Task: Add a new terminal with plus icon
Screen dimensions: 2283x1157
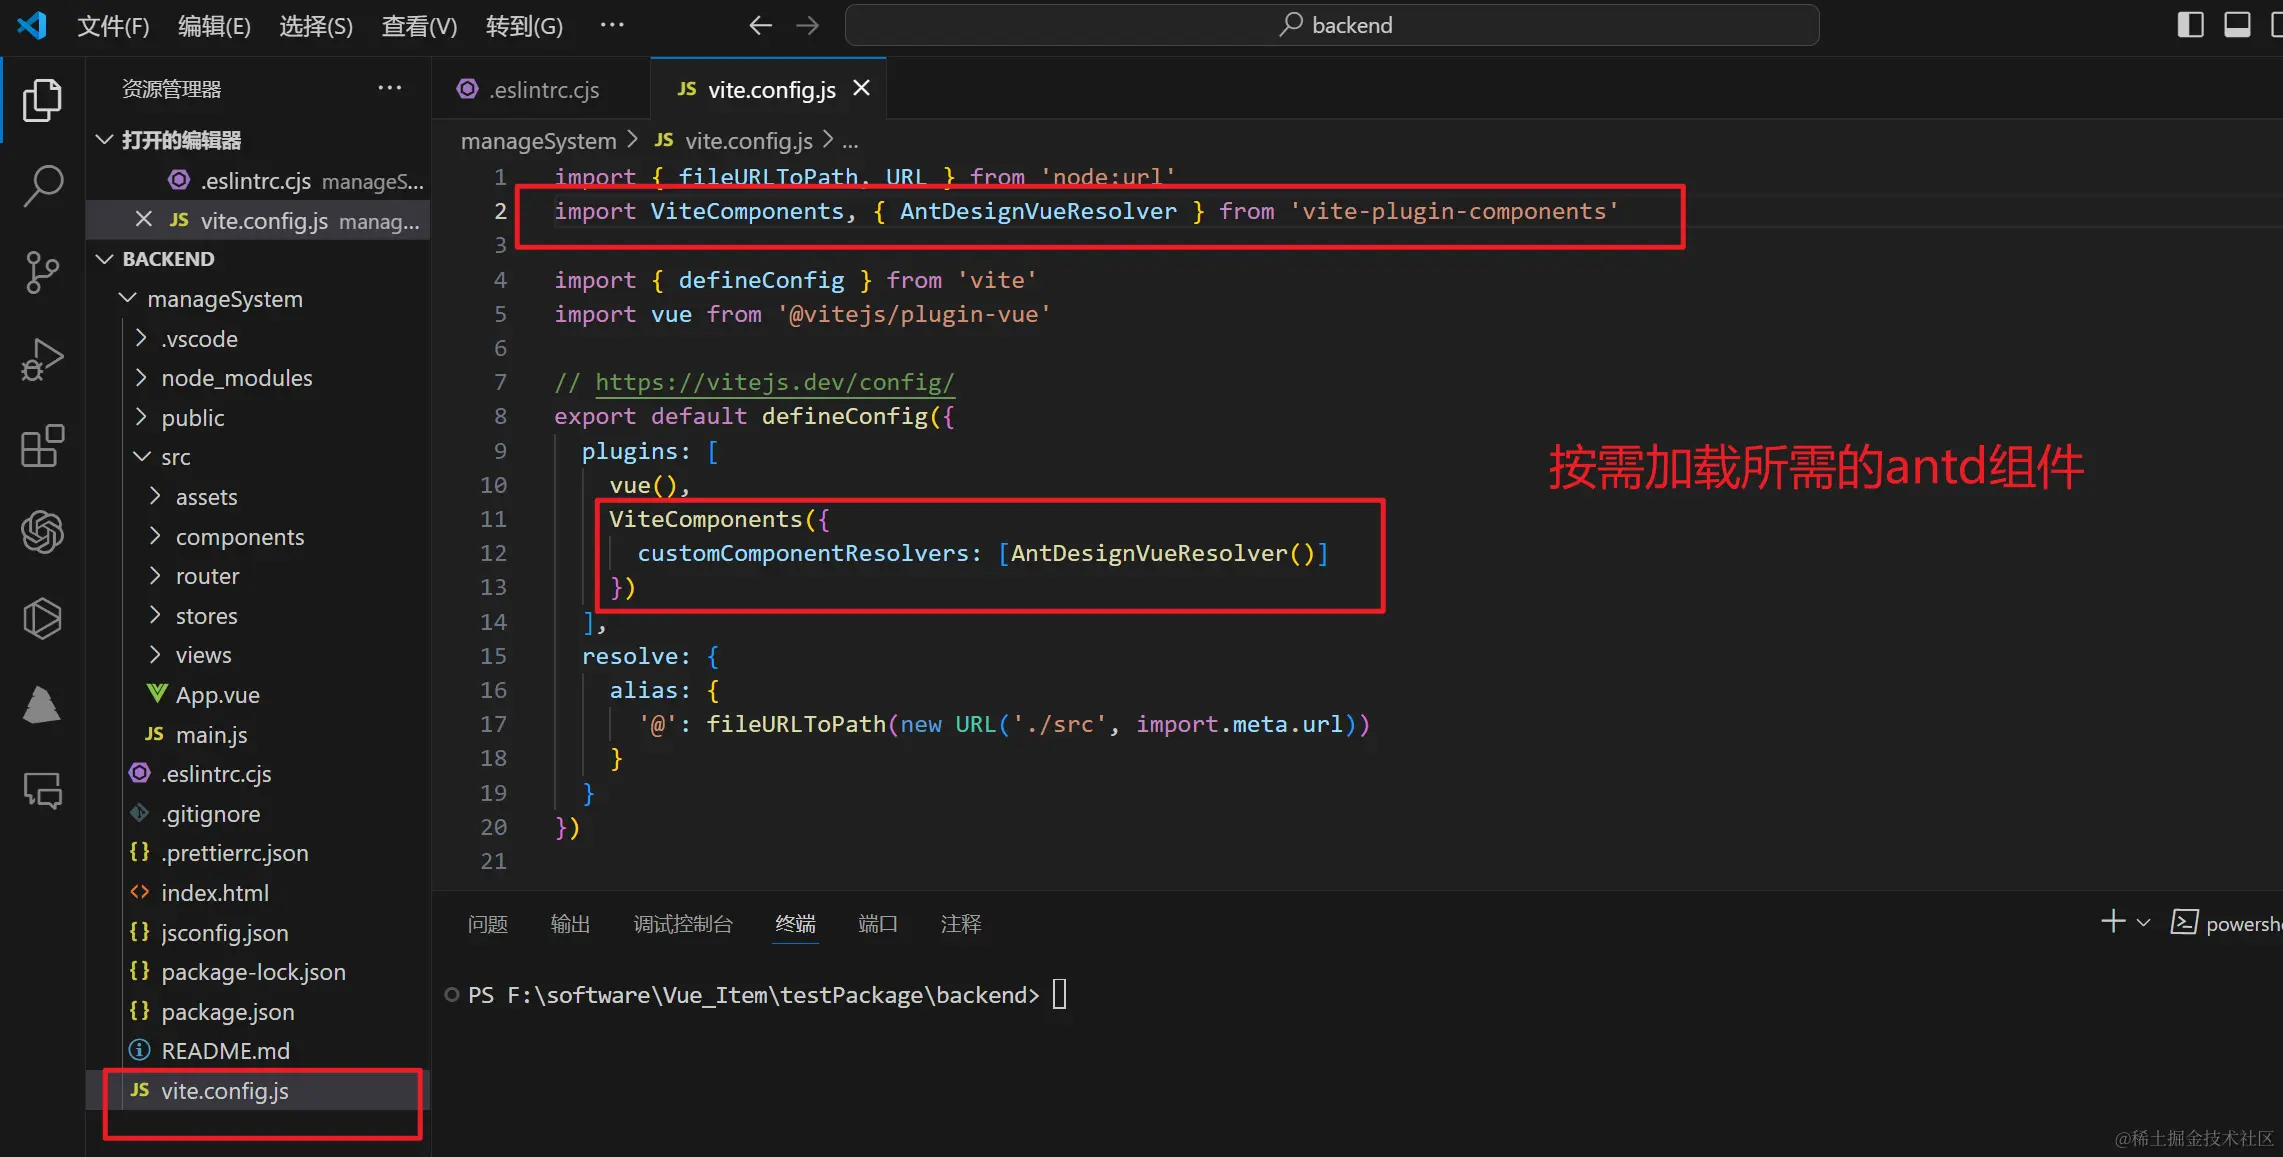Action: [2113, 922]
